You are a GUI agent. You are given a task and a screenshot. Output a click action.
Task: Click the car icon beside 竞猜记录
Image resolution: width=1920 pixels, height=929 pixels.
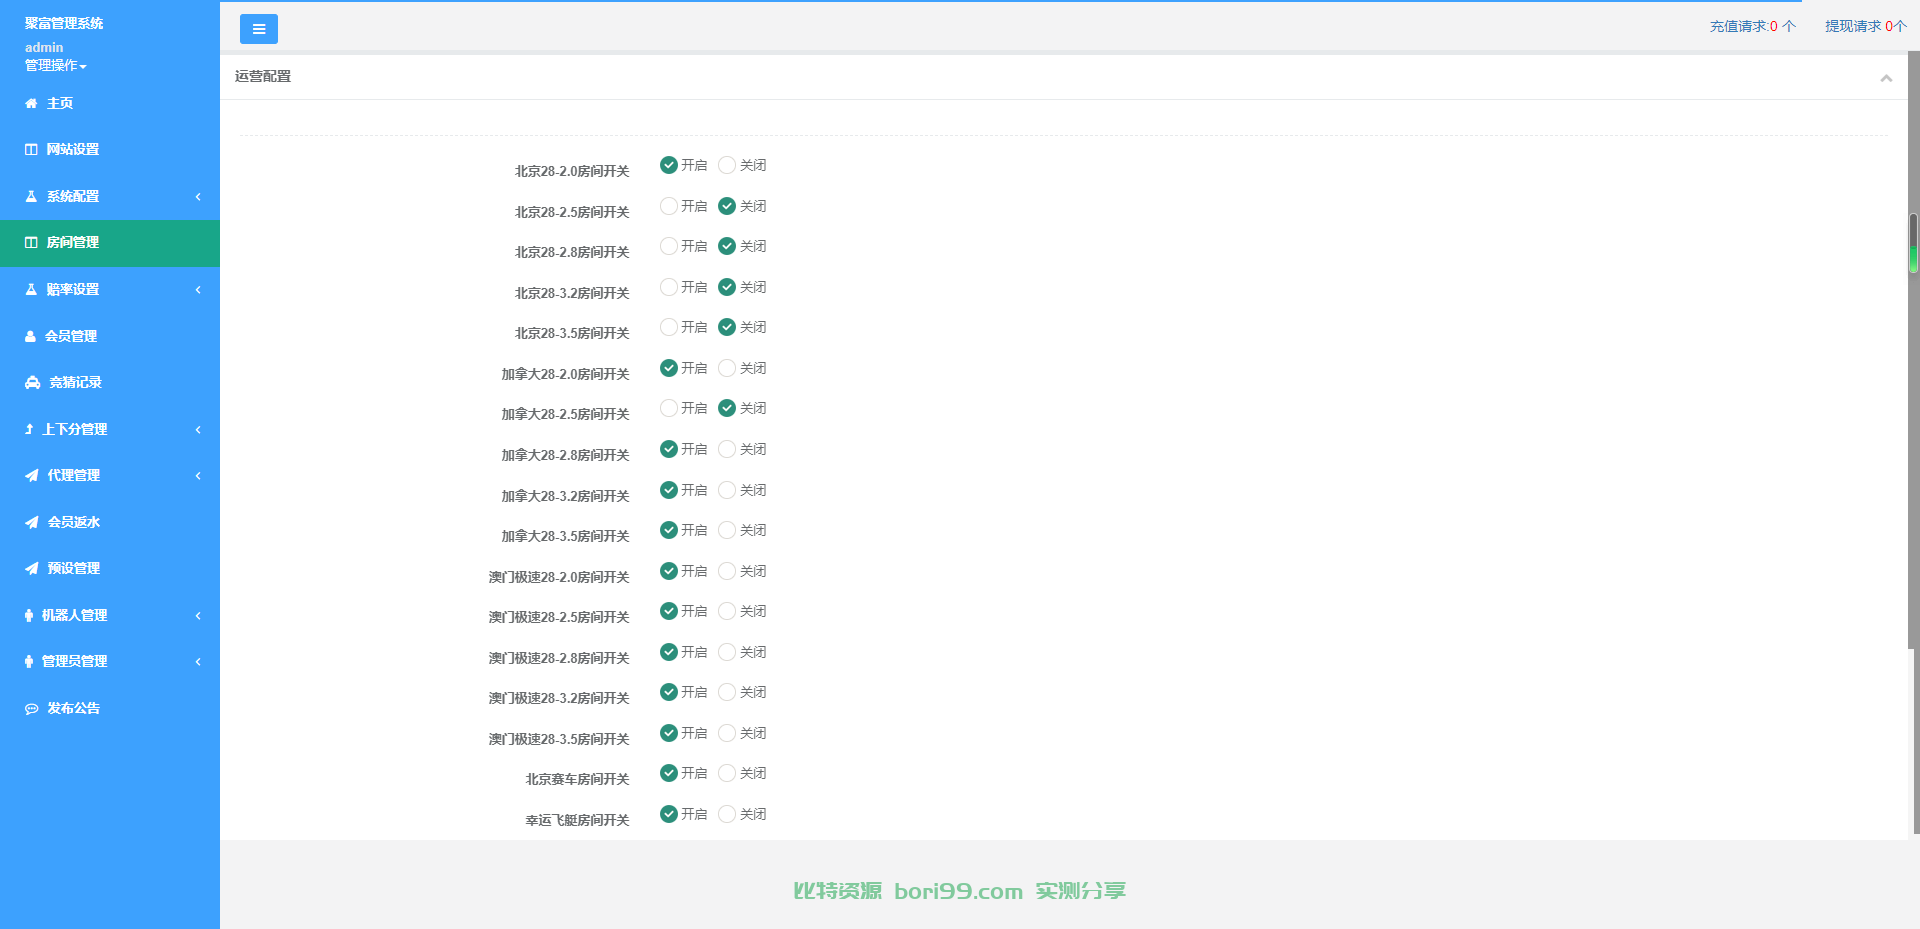32,382
